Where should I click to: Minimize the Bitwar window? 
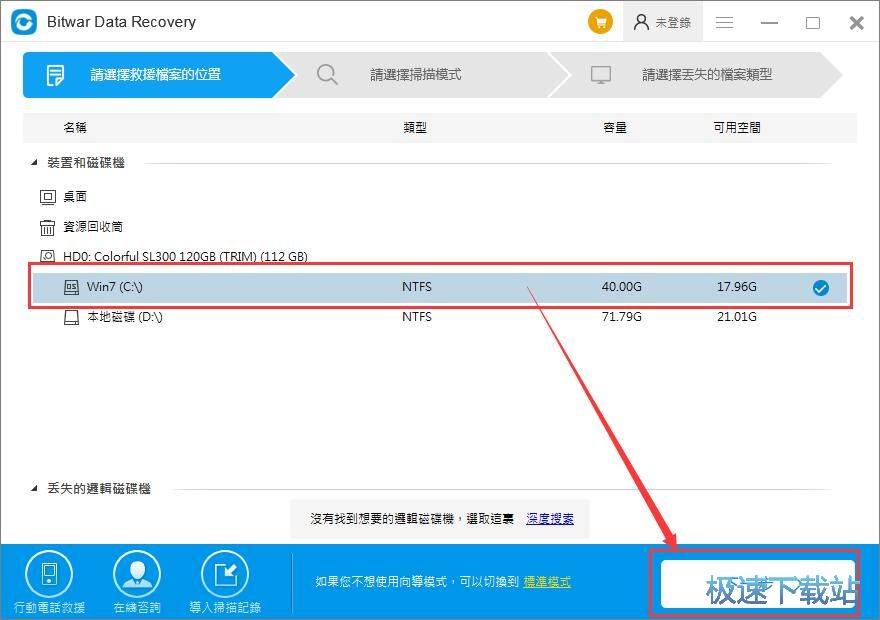tap(769, 23)
